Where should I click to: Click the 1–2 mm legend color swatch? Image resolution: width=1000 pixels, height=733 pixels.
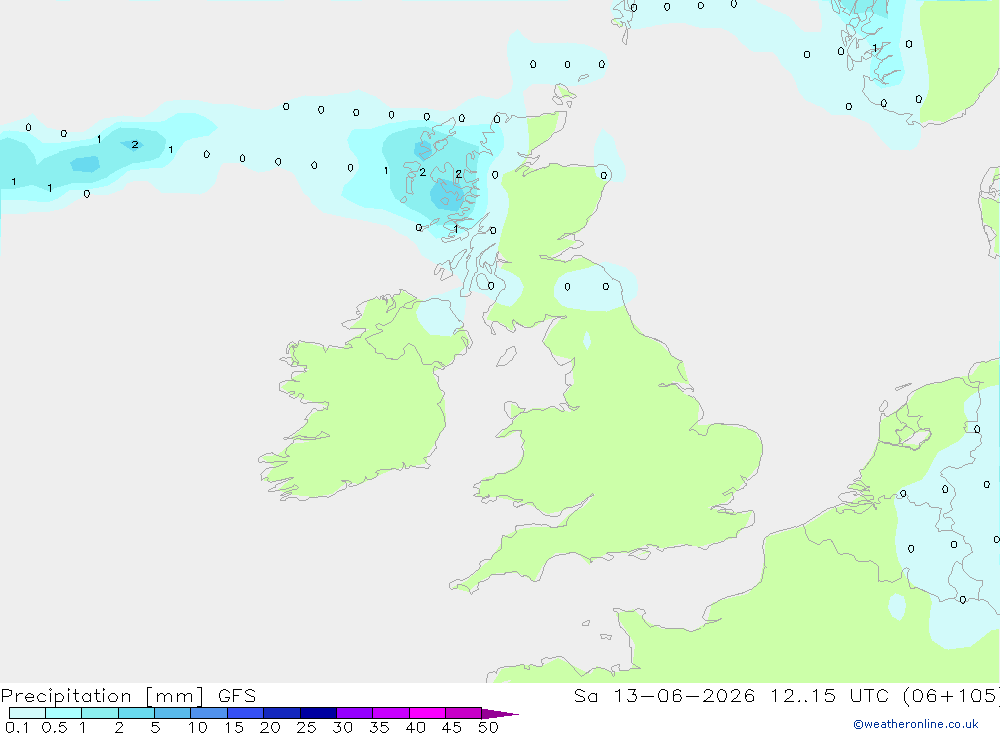(100, 713)
